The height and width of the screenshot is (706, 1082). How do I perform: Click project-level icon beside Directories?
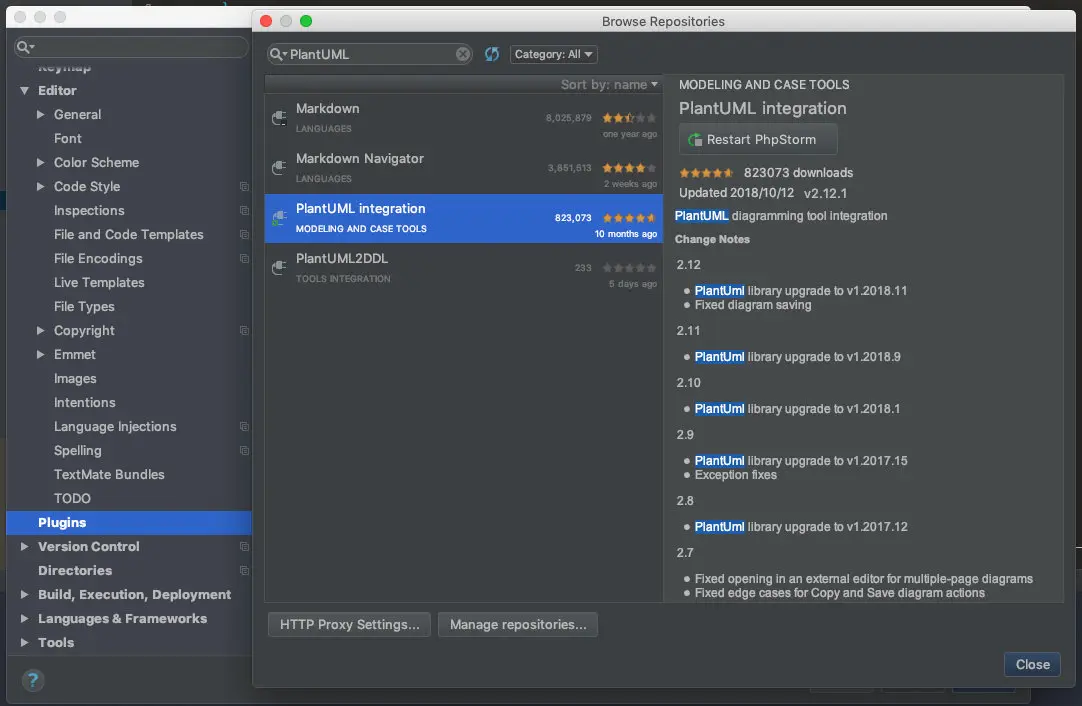point(244,571)
